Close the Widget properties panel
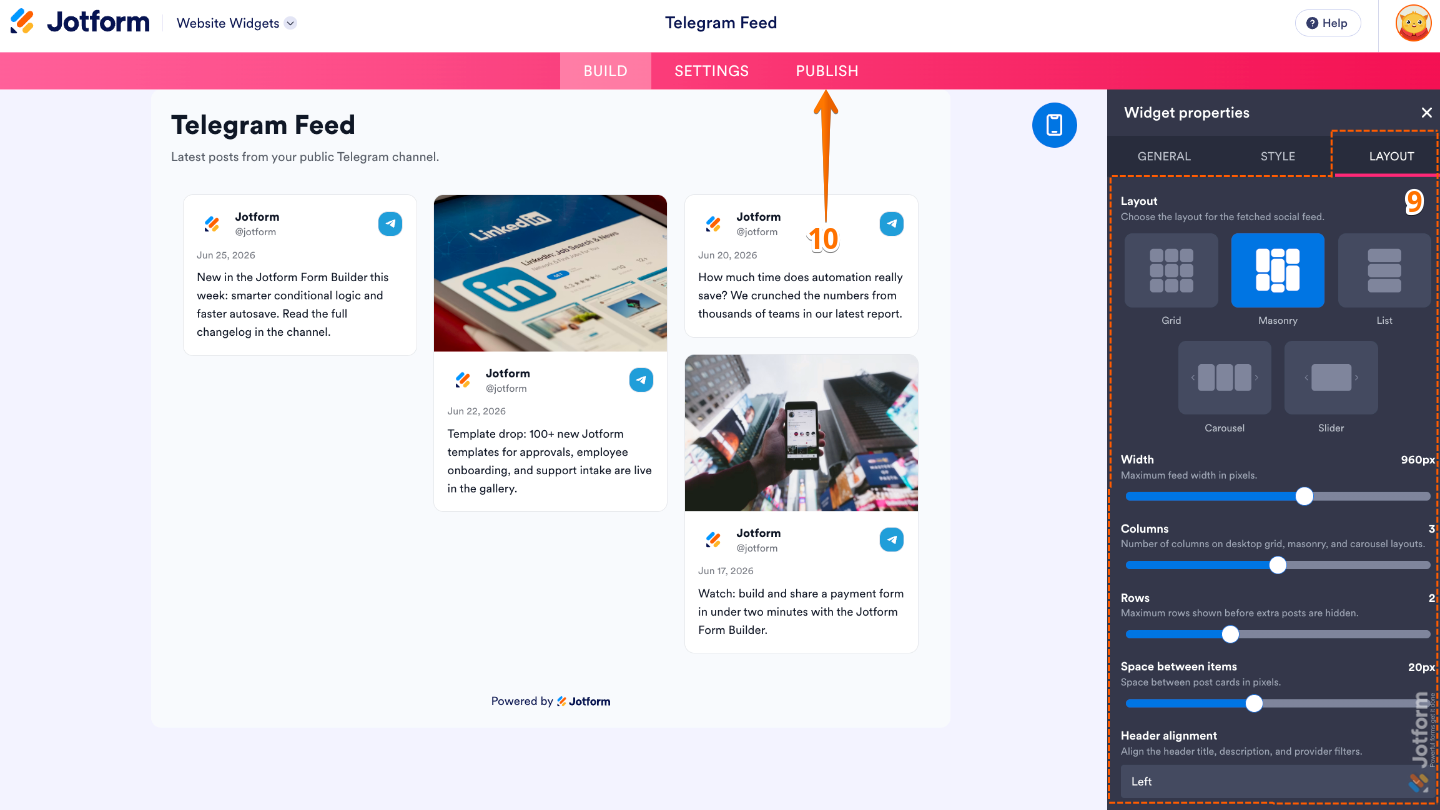Image resolution: width=1440 pixels, height=810 pixels. 1427,113
